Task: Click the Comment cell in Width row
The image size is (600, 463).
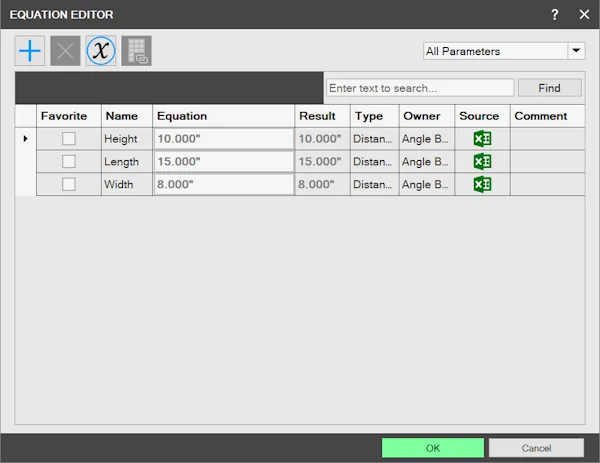Action: [548, 184]
